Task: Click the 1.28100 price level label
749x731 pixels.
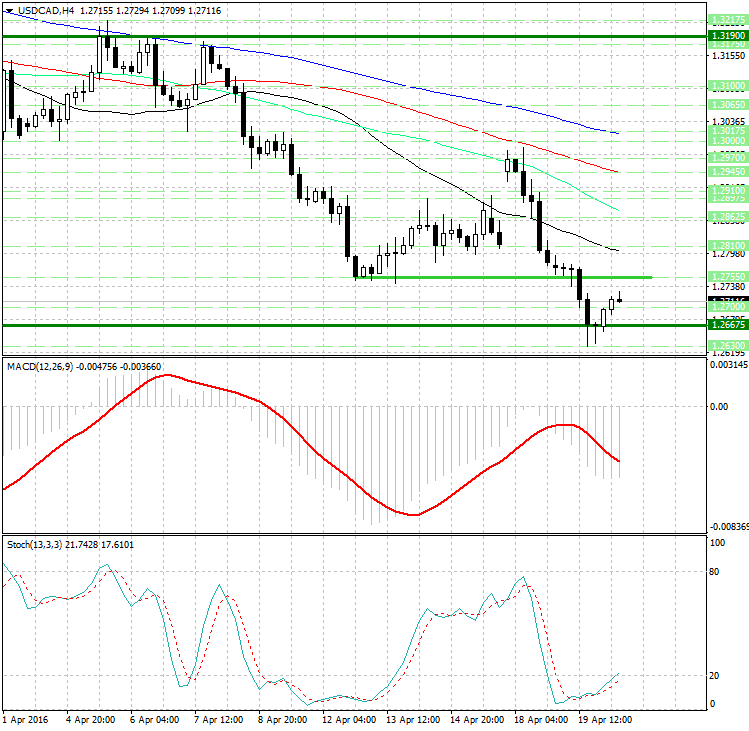Action: [725, 244]
